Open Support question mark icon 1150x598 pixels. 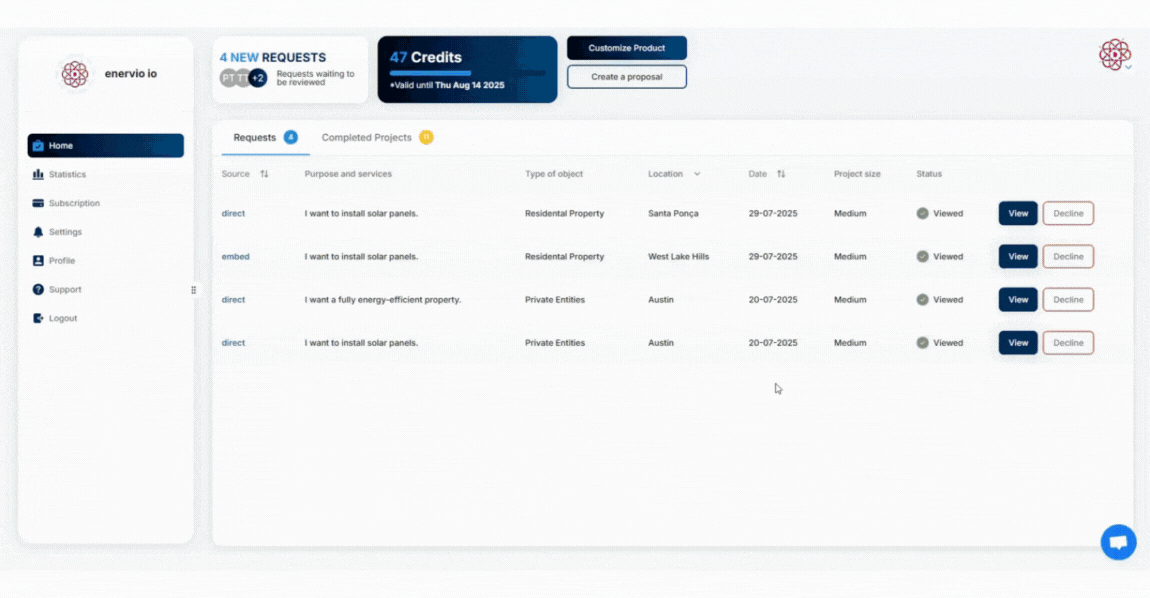38,290
